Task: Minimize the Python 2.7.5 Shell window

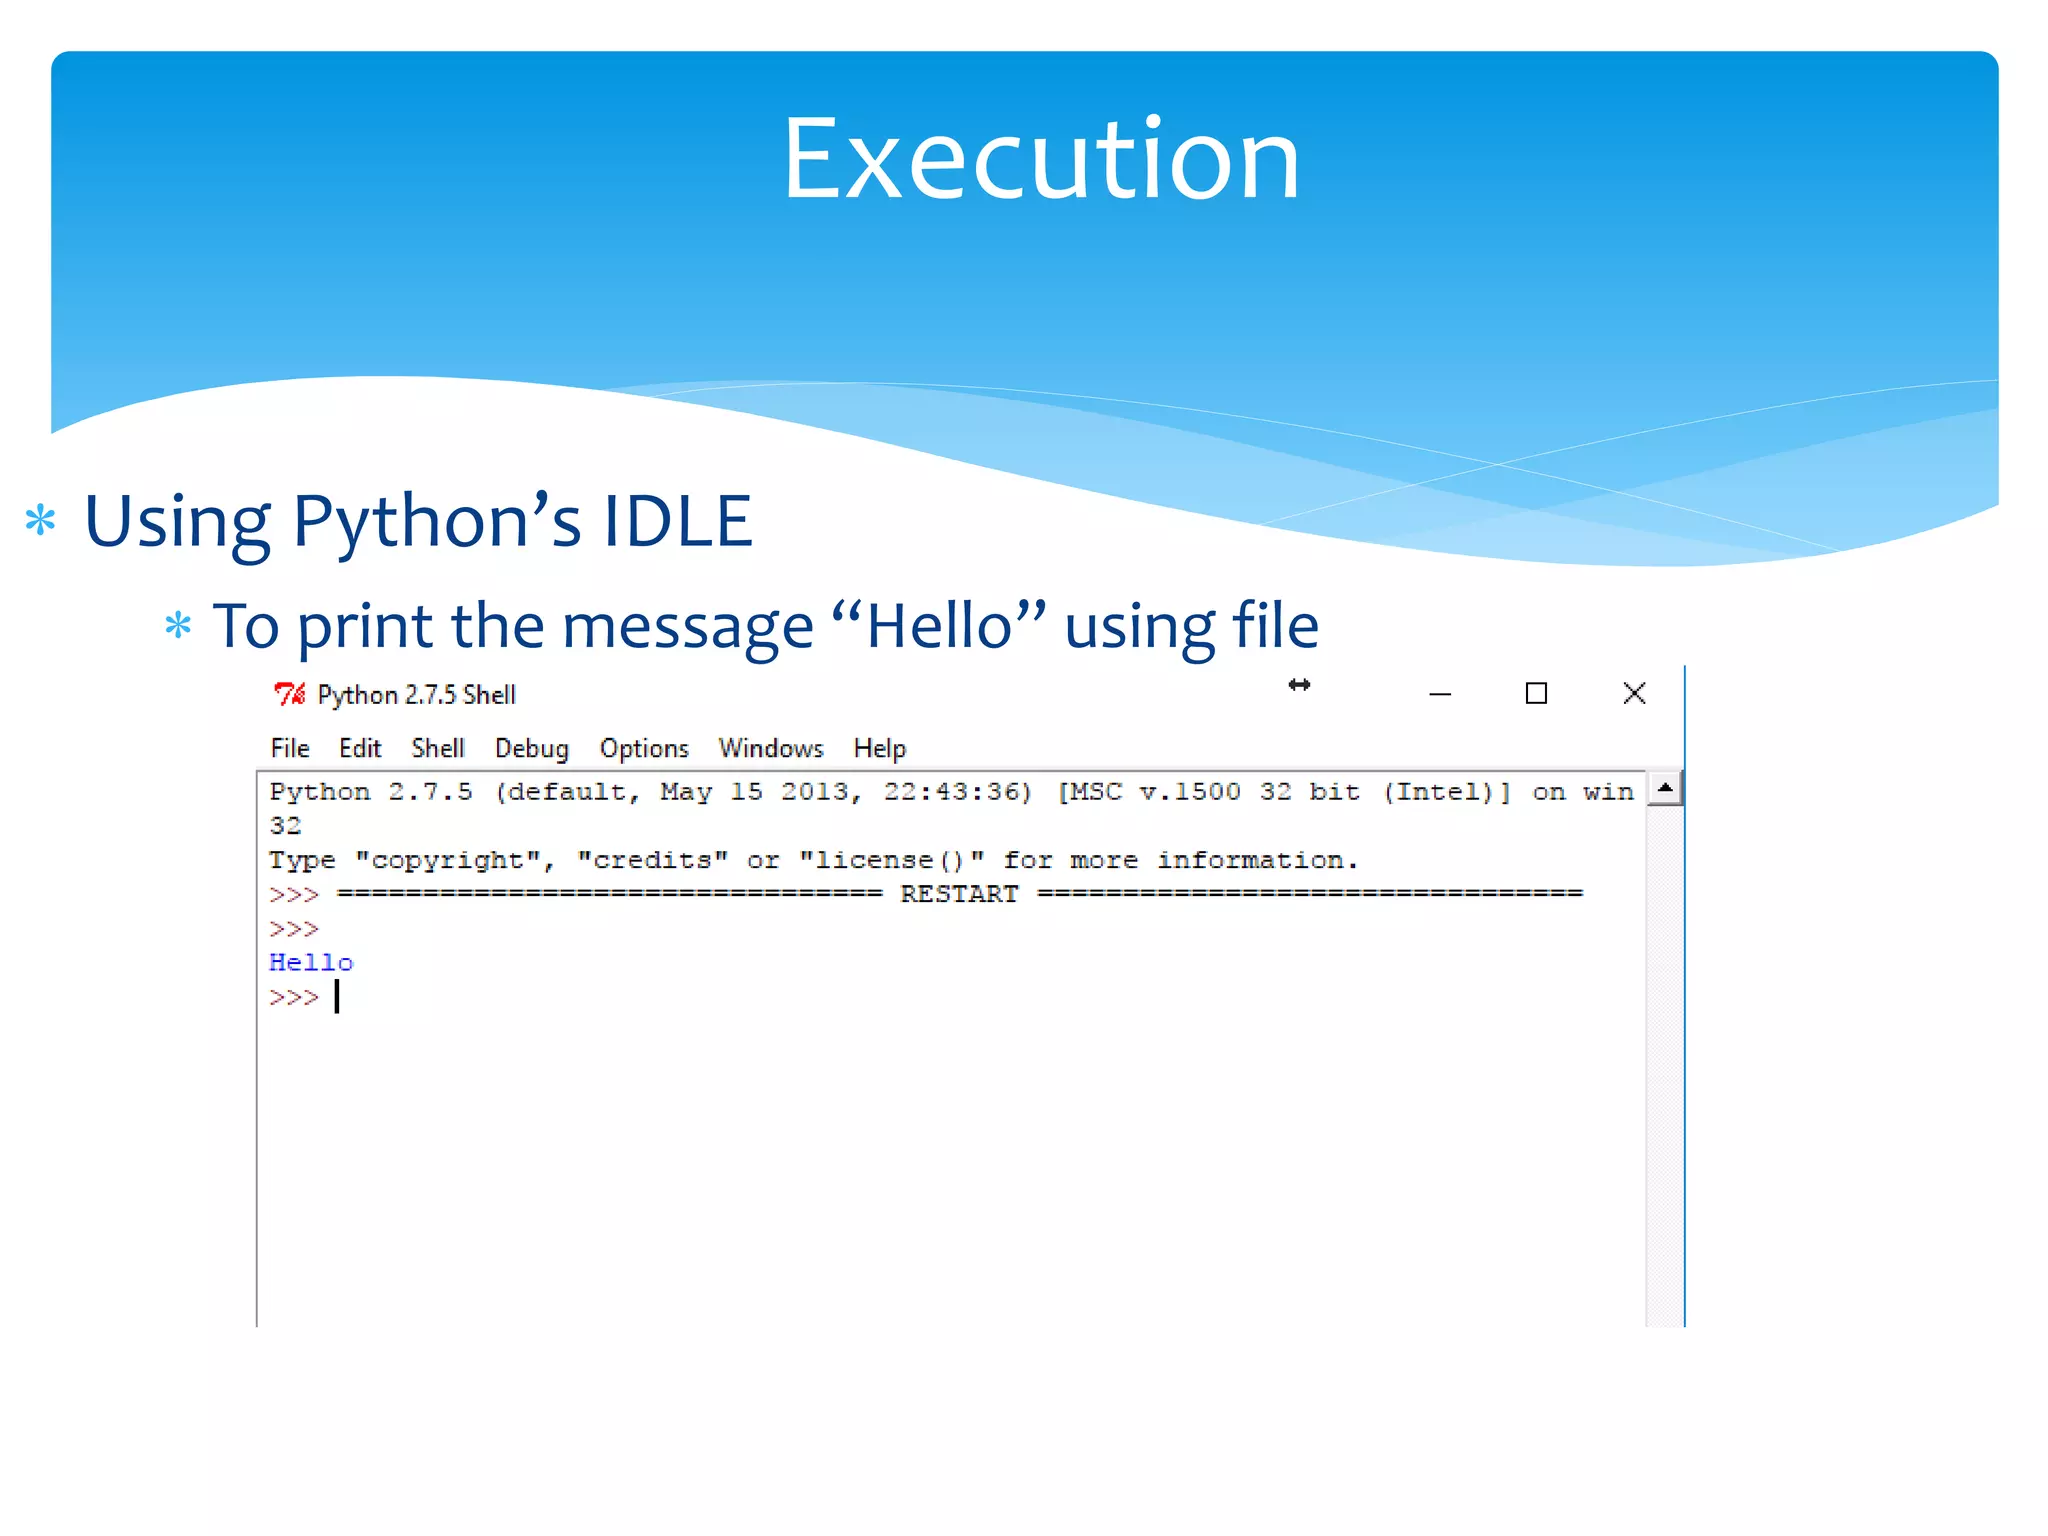Action: click(x=1440, y=694)
